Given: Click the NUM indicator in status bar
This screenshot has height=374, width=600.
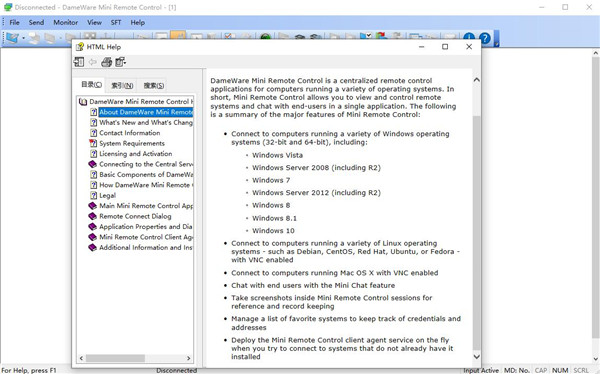Looking at the screenshot, I should 560,370.
